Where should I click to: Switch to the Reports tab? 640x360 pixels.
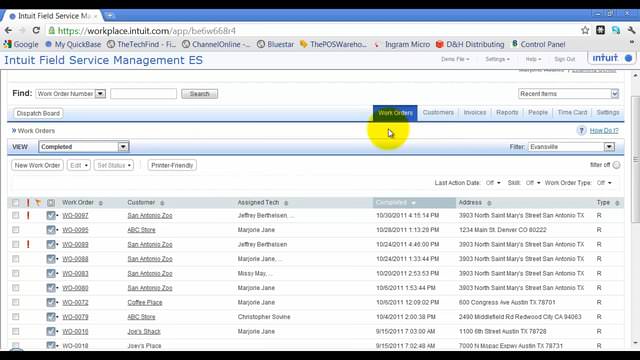pyautogui.click(x=507, y=113)
